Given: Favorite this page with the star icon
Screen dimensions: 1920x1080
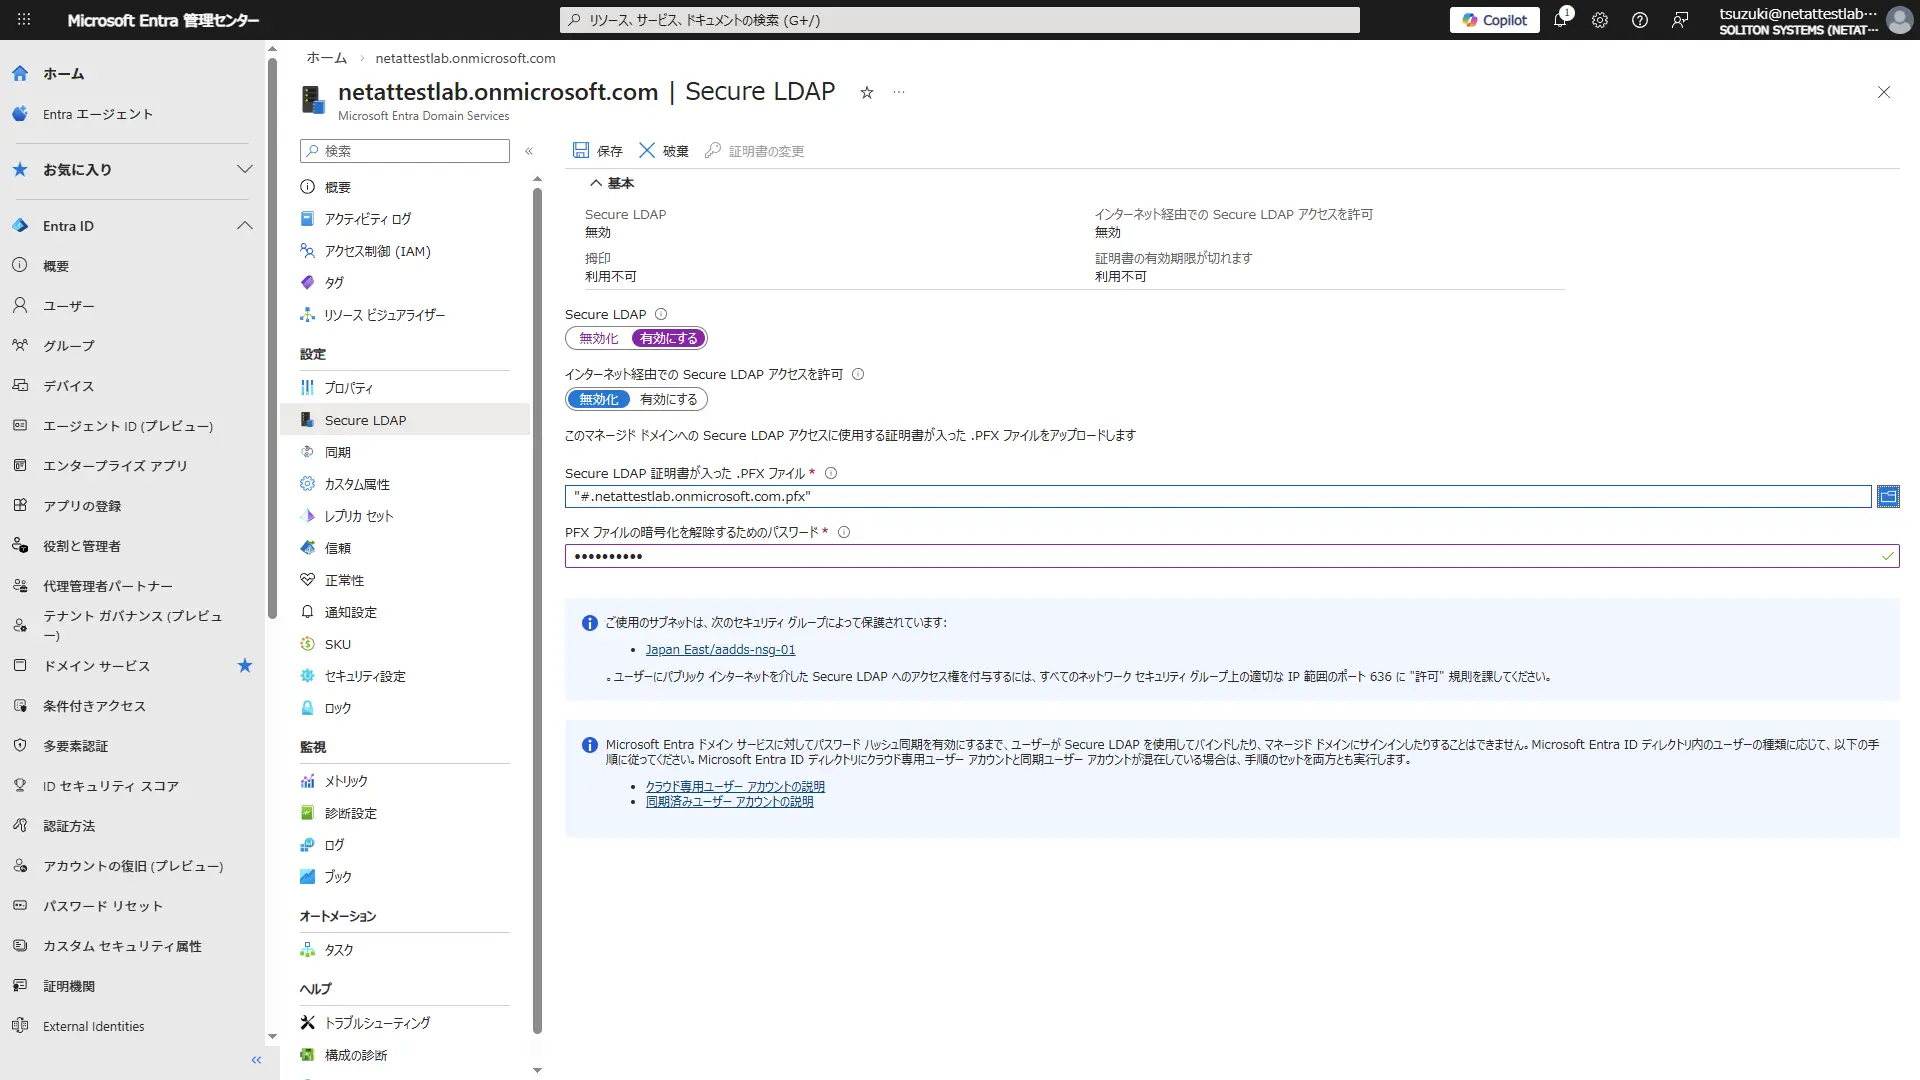Looking at the screenshot, I should (x=867, y=92).
